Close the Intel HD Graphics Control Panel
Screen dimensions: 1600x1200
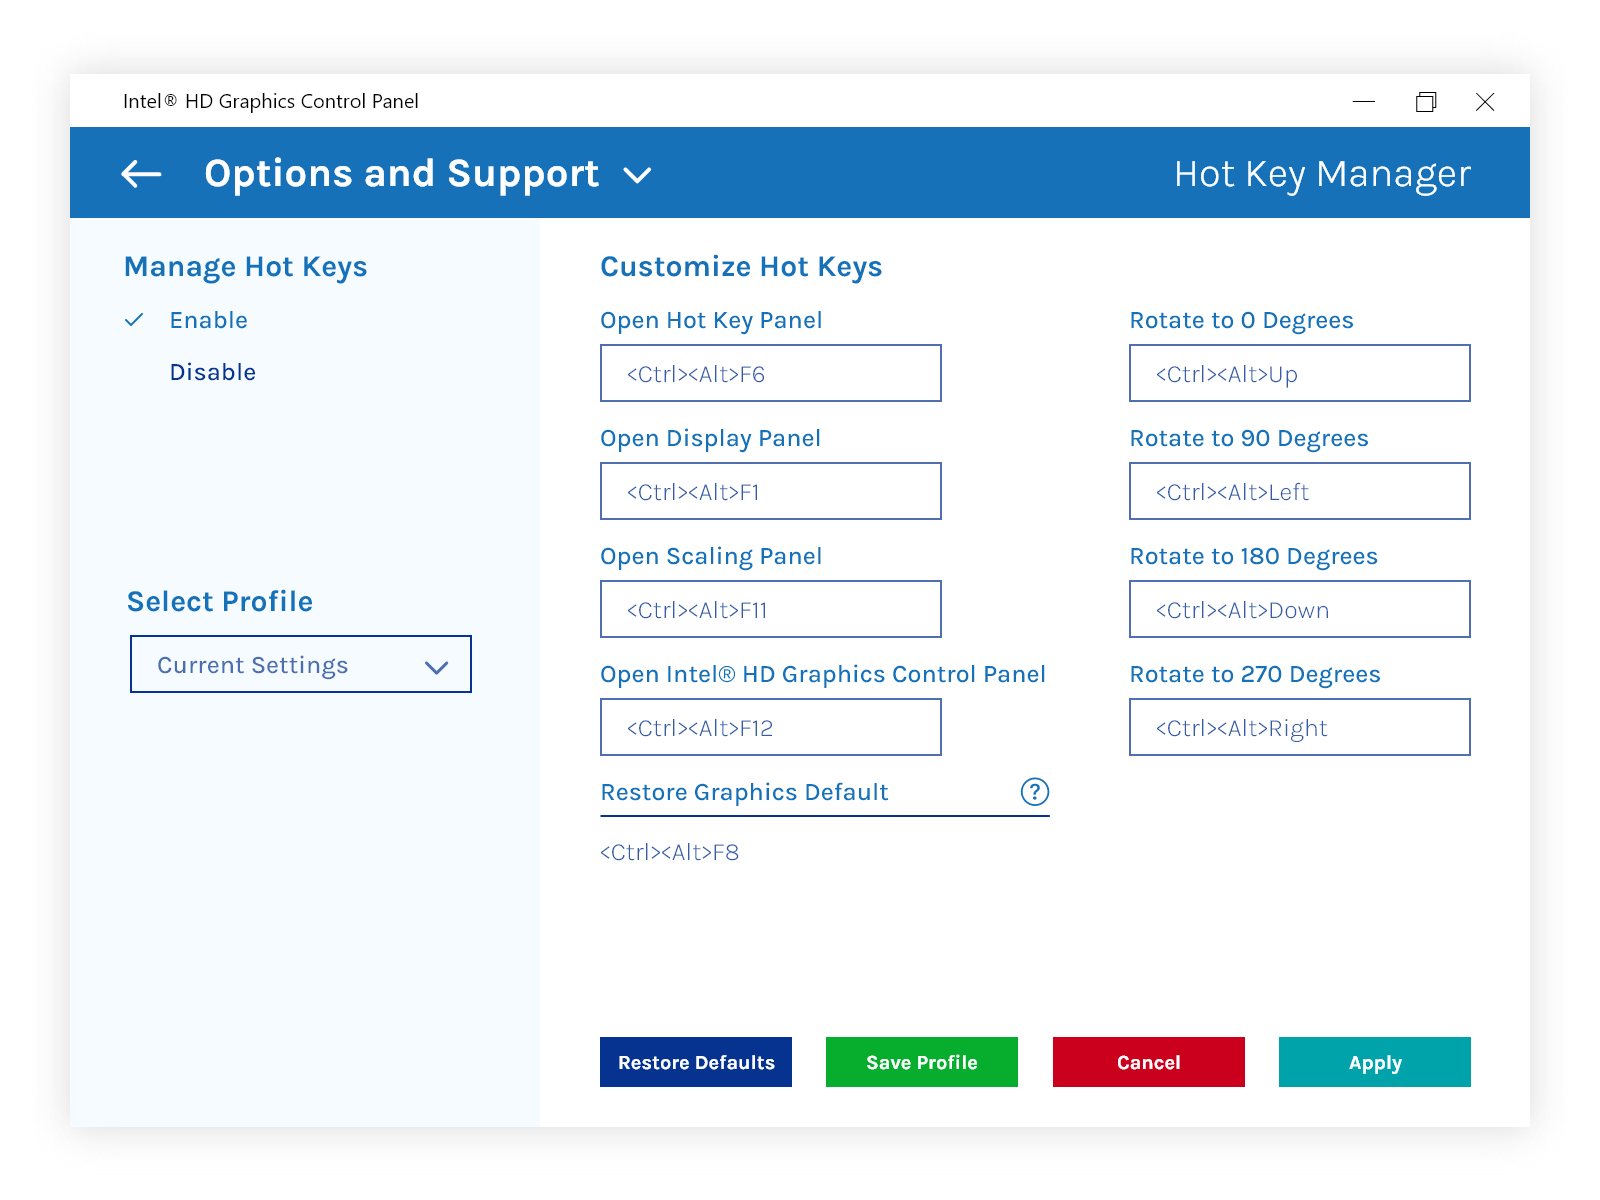(x=1485, y=101)
